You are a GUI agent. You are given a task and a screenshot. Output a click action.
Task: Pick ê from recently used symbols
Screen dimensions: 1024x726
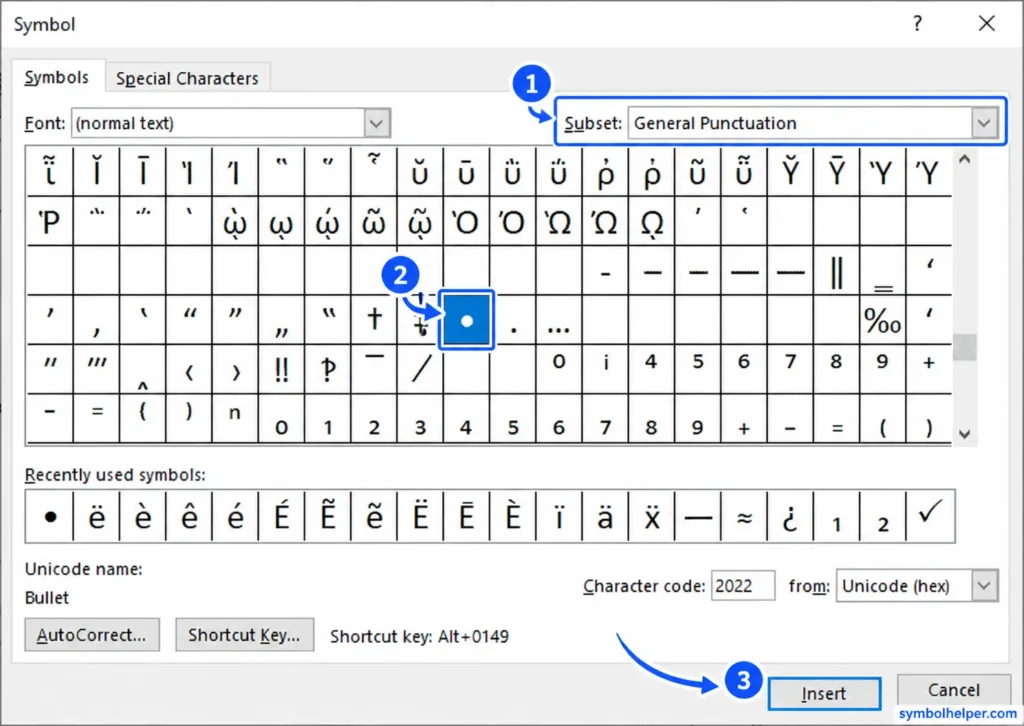189,516
